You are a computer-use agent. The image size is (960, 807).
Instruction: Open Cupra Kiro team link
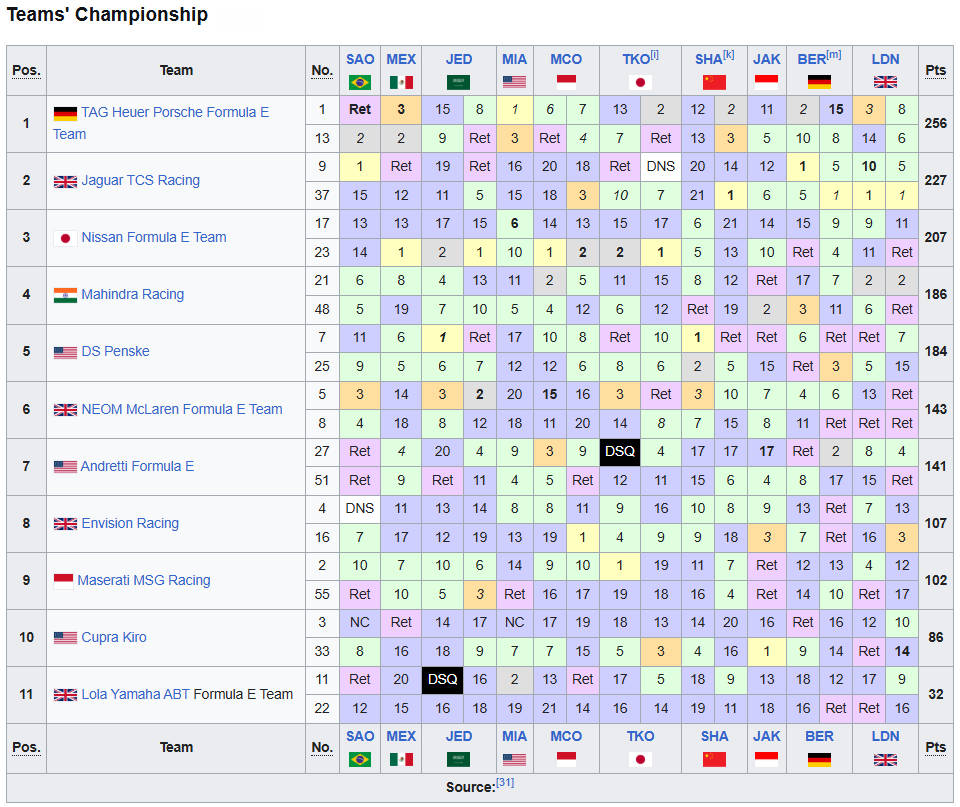tap(114, 637)
